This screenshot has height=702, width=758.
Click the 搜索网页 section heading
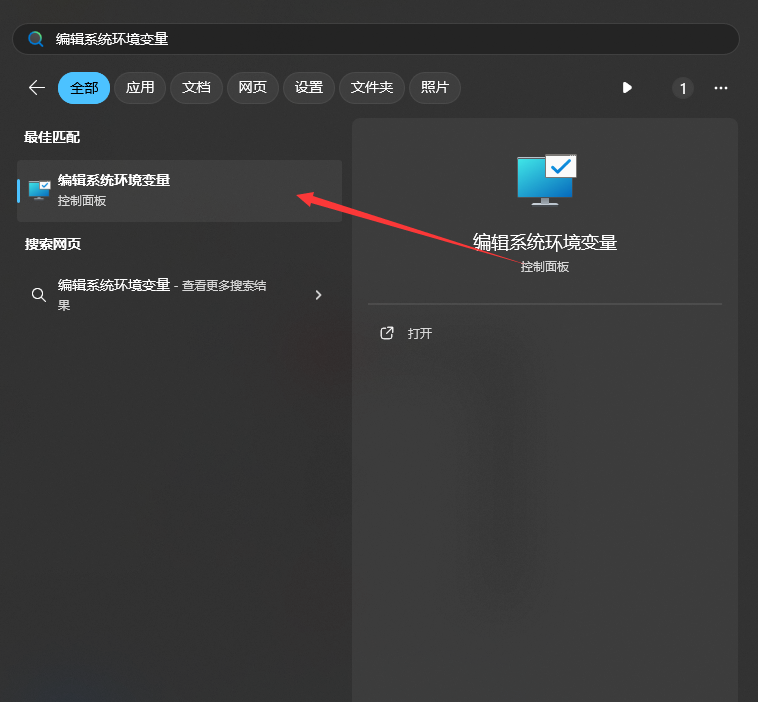point(53,244)
